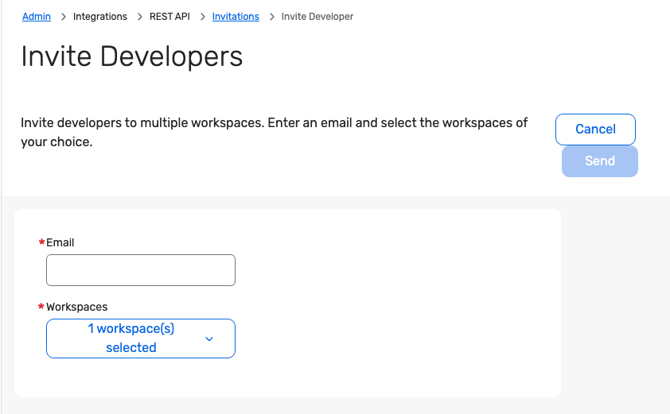The width and height of the screenshot is (670, 414).
Task: Click the invite instructions description text
Action: 273,132
